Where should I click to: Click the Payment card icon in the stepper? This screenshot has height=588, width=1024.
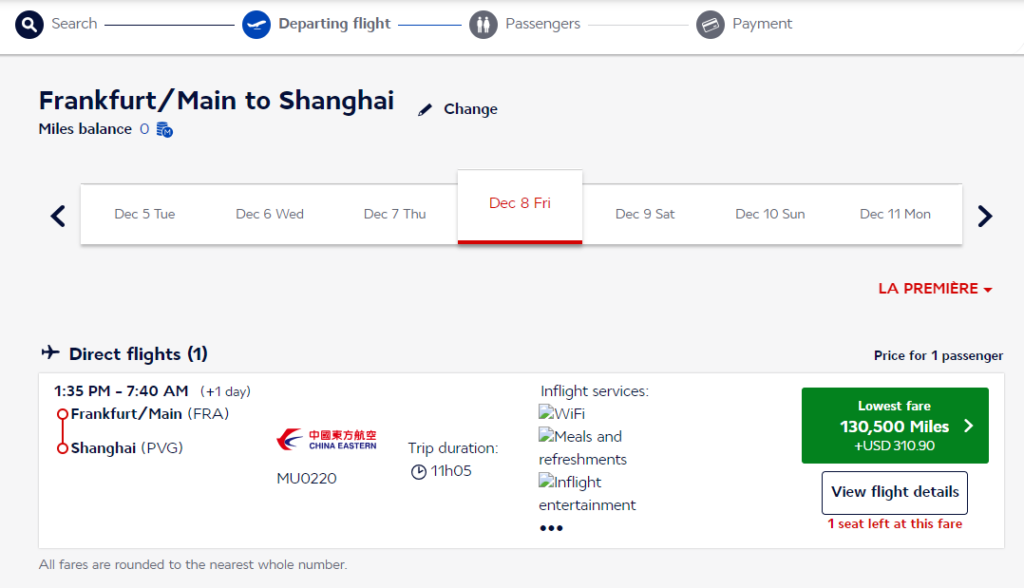(x=710, y=24)
